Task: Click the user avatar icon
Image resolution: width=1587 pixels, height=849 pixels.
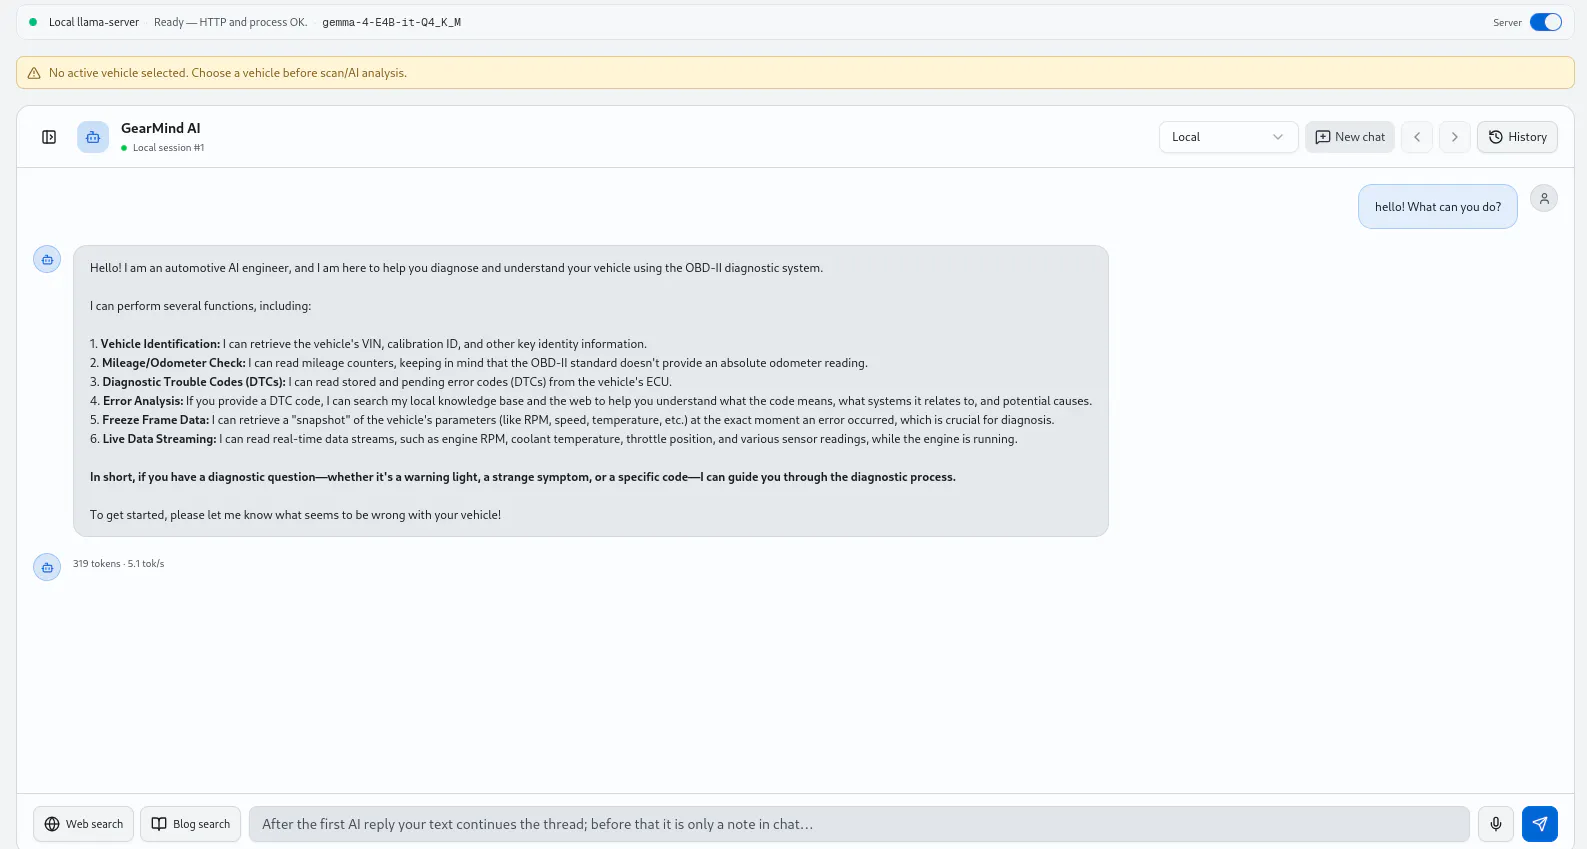Action: tap(1544, 198)
